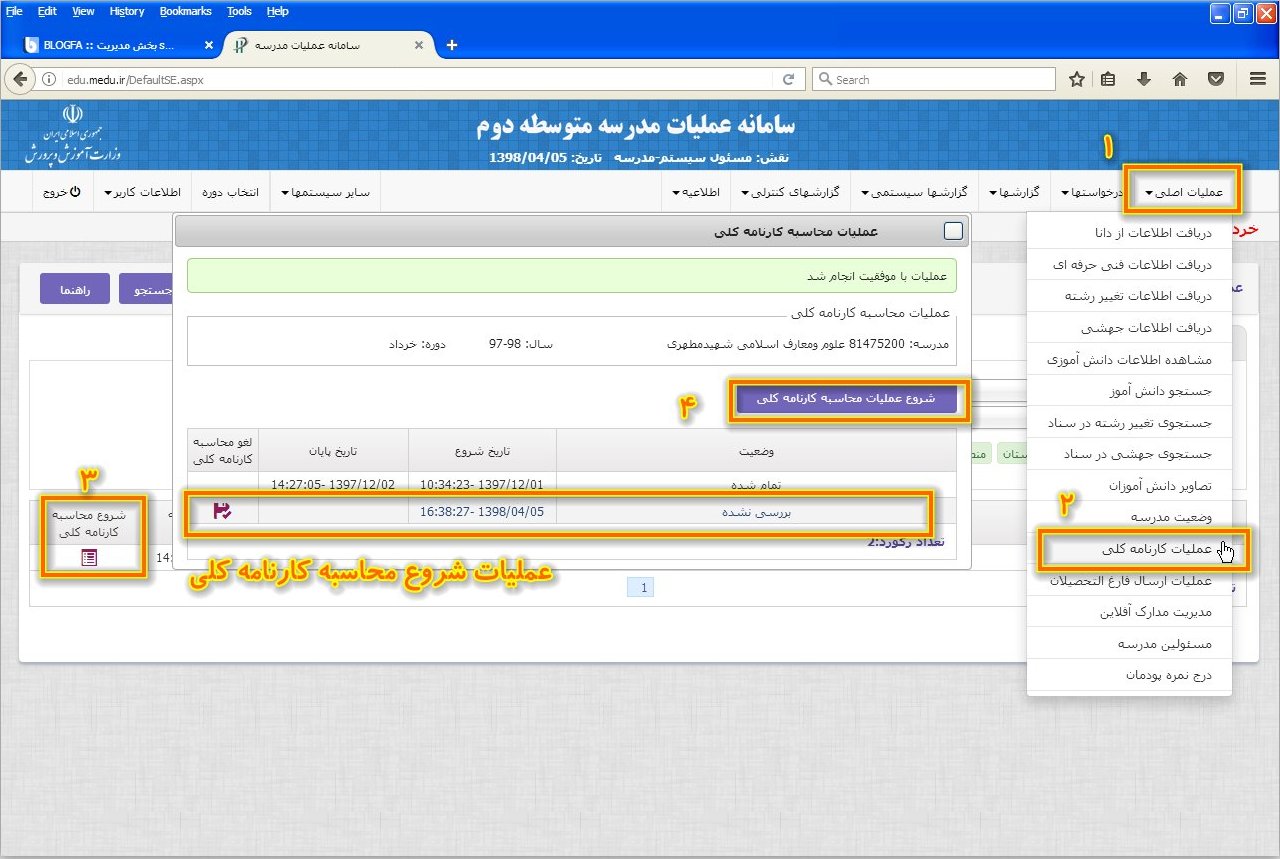1280x859 pixels.
Task: Open the گزارشهای سیستمی dropdown
Action: 915,191
